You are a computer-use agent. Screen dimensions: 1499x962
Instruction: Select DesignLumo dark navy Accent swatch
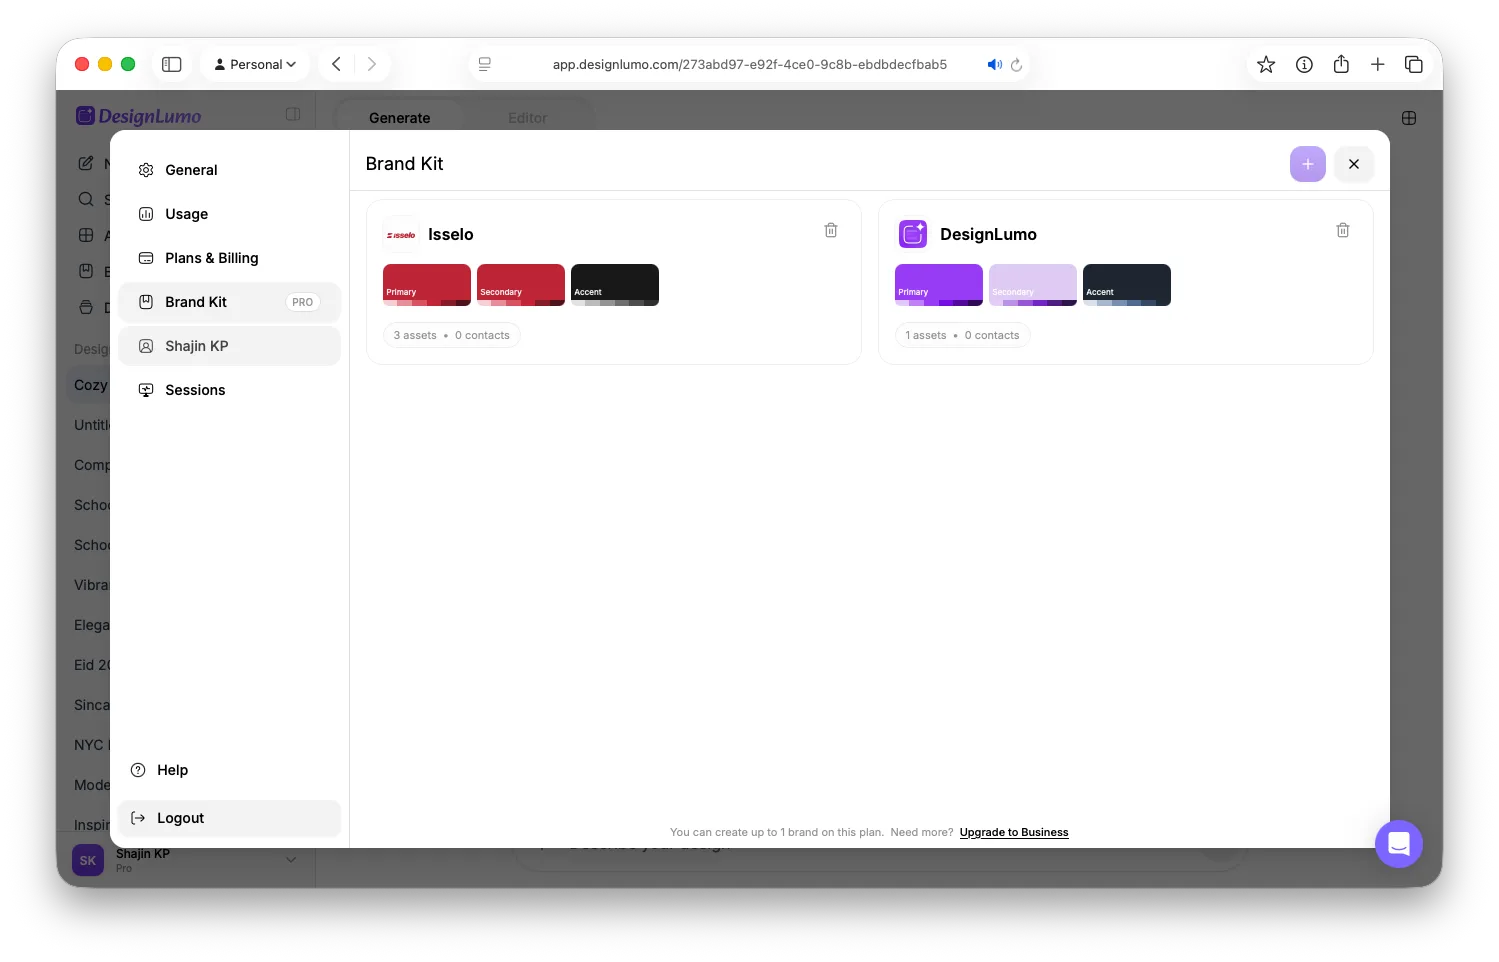point(1127,285)
